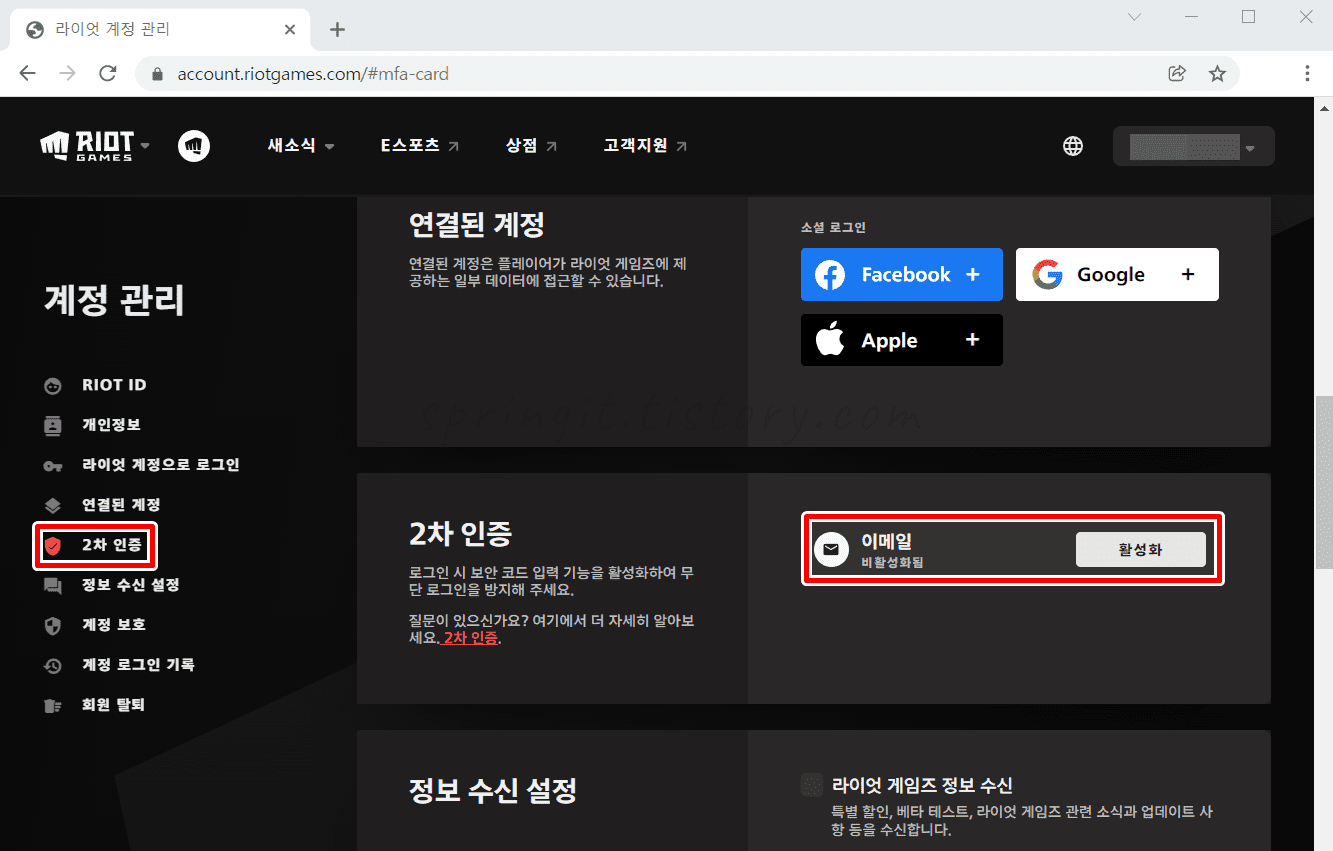Open the E스포츠 menu link
The image size is (1333, 851).
click(x=420, y=146)
